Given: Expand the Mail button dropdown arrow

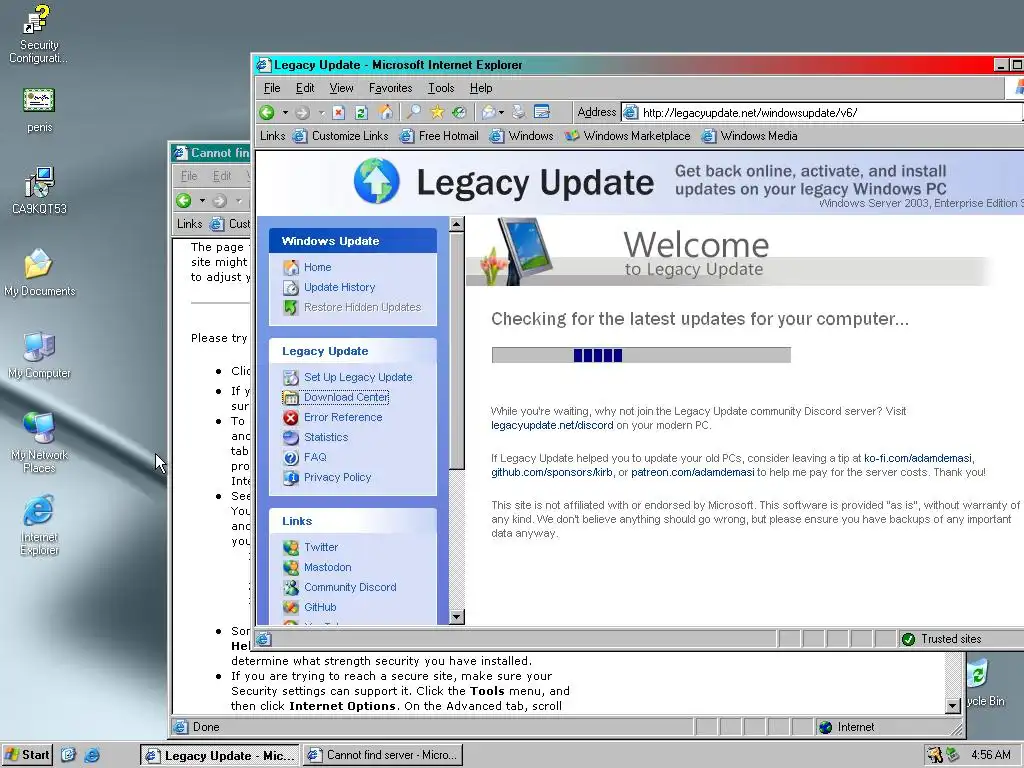Looking at the screenshot, I should (x=501, y=112).
